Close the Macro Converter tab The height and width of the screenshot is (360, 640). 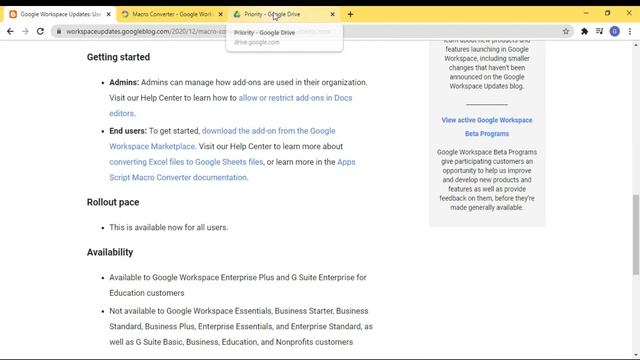(221, 14)
